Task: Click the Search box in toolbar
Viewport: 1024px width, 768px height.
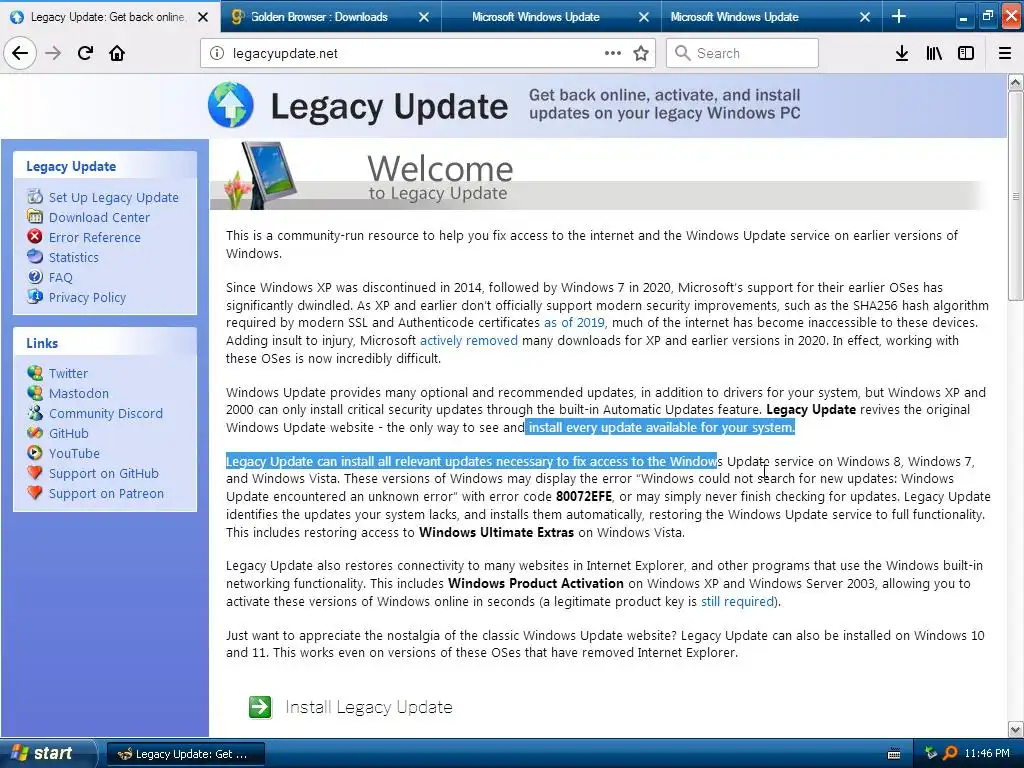Action: pos(742,53)
